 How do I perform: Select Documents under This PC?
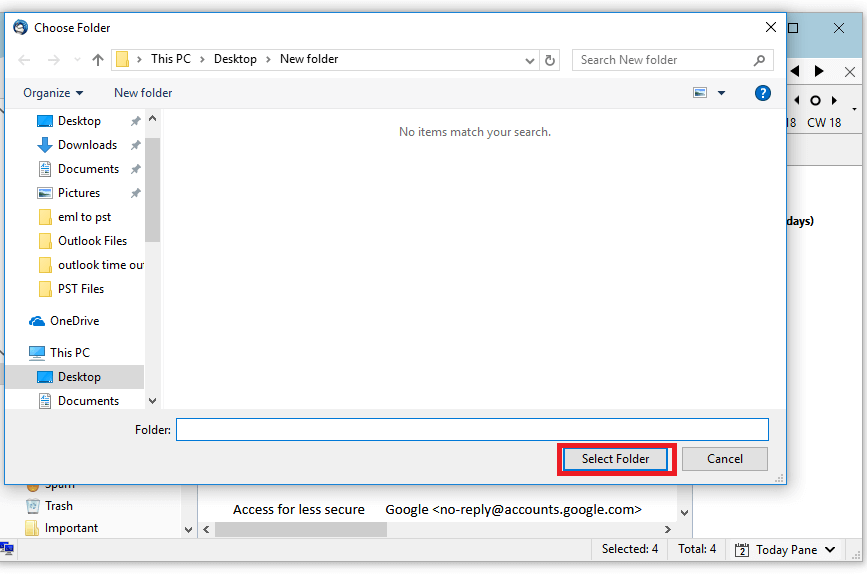[x=88, y=401]
